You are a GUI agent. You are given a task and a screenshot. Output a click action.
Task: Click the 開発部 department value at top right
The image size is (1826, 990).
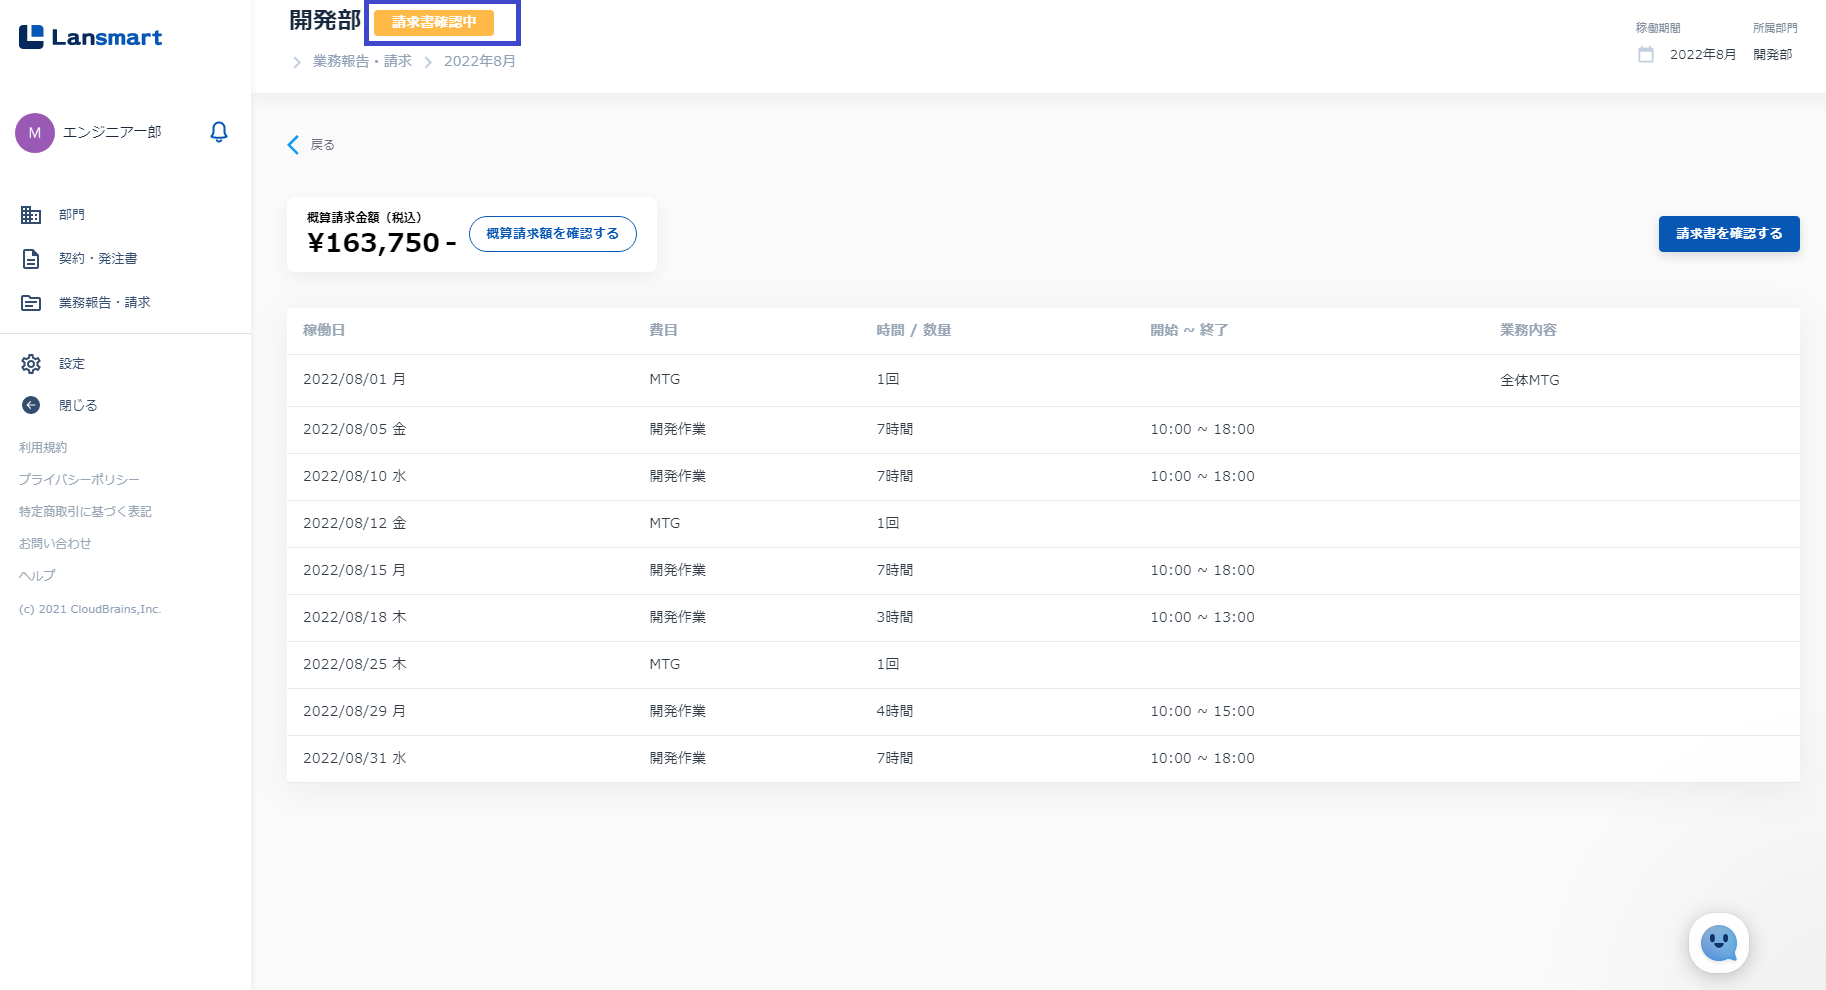[1773, 54]
